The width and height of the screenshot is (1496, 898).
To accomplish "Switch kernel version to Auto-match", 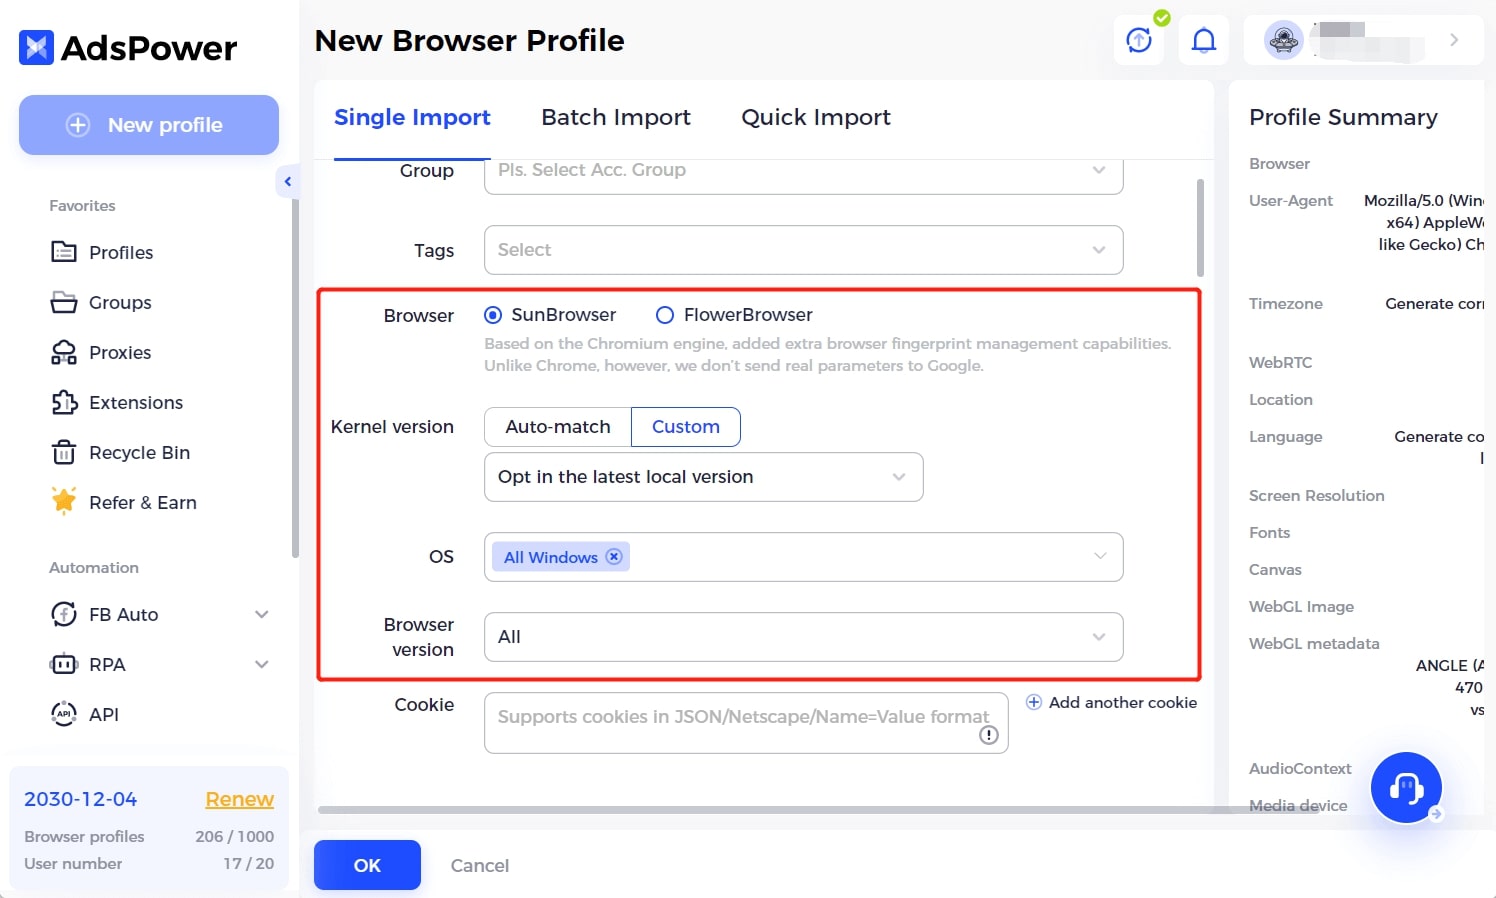I will pyautogui.click(x=557, y=427).
